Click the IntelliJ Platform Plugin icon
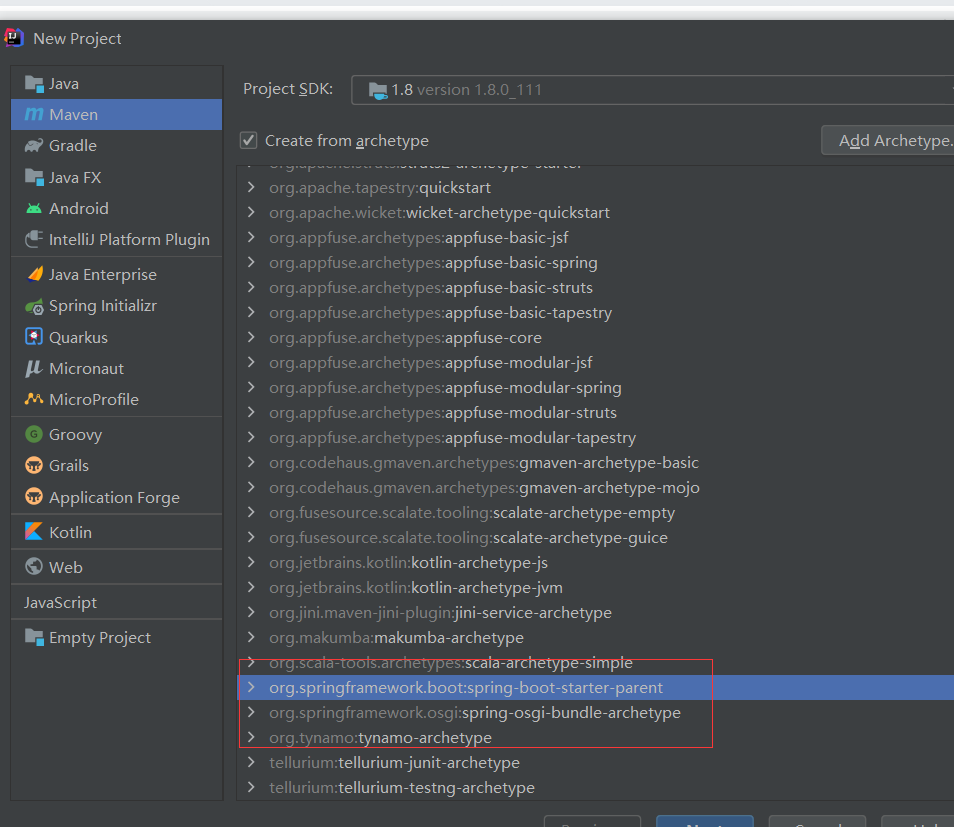The image size is (954, 827). [x=34, y=239]
